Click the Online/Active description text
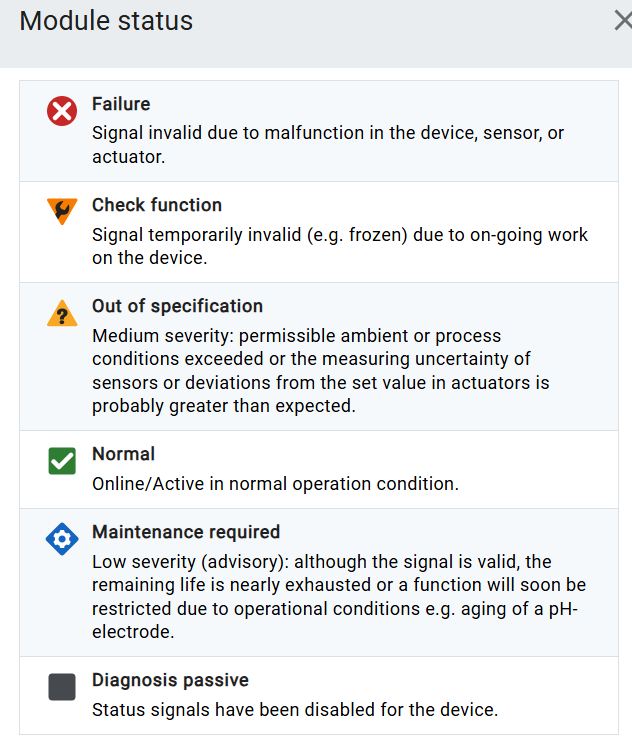The height and width of the screenshot is (744, 632). 275,483
